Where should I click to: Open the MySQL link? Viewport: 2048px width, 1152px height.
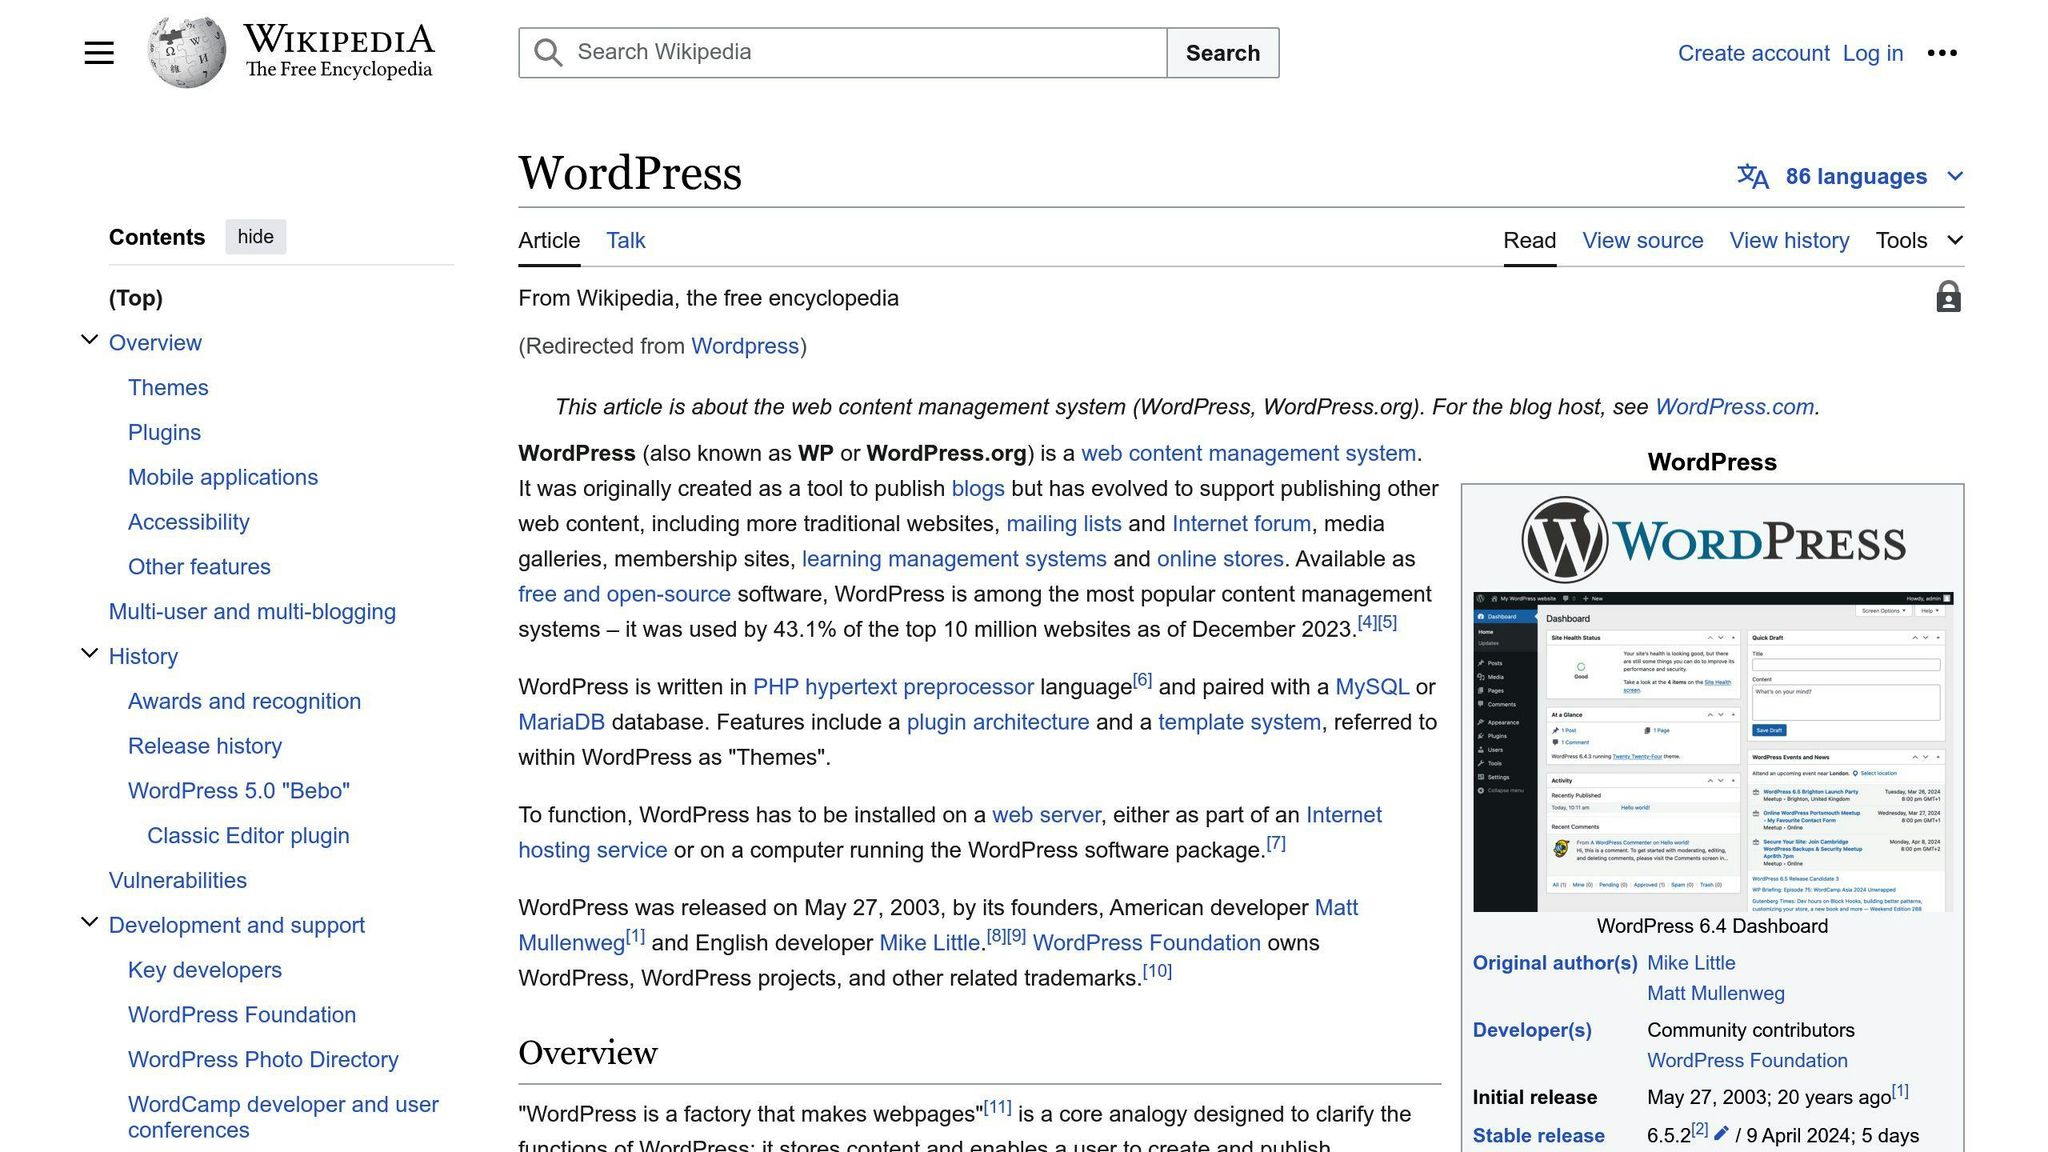coord(1372,687)
